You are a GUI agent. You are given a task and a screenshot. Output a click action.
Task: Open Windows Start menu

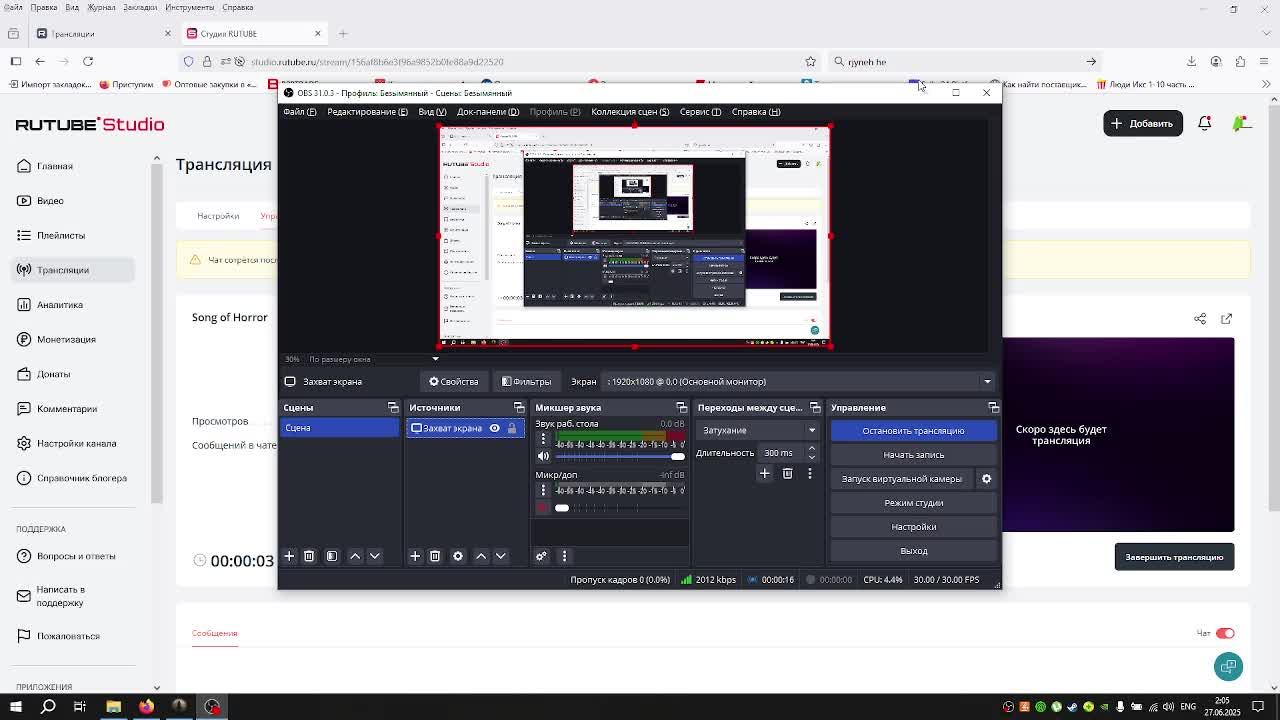[16, 707]
